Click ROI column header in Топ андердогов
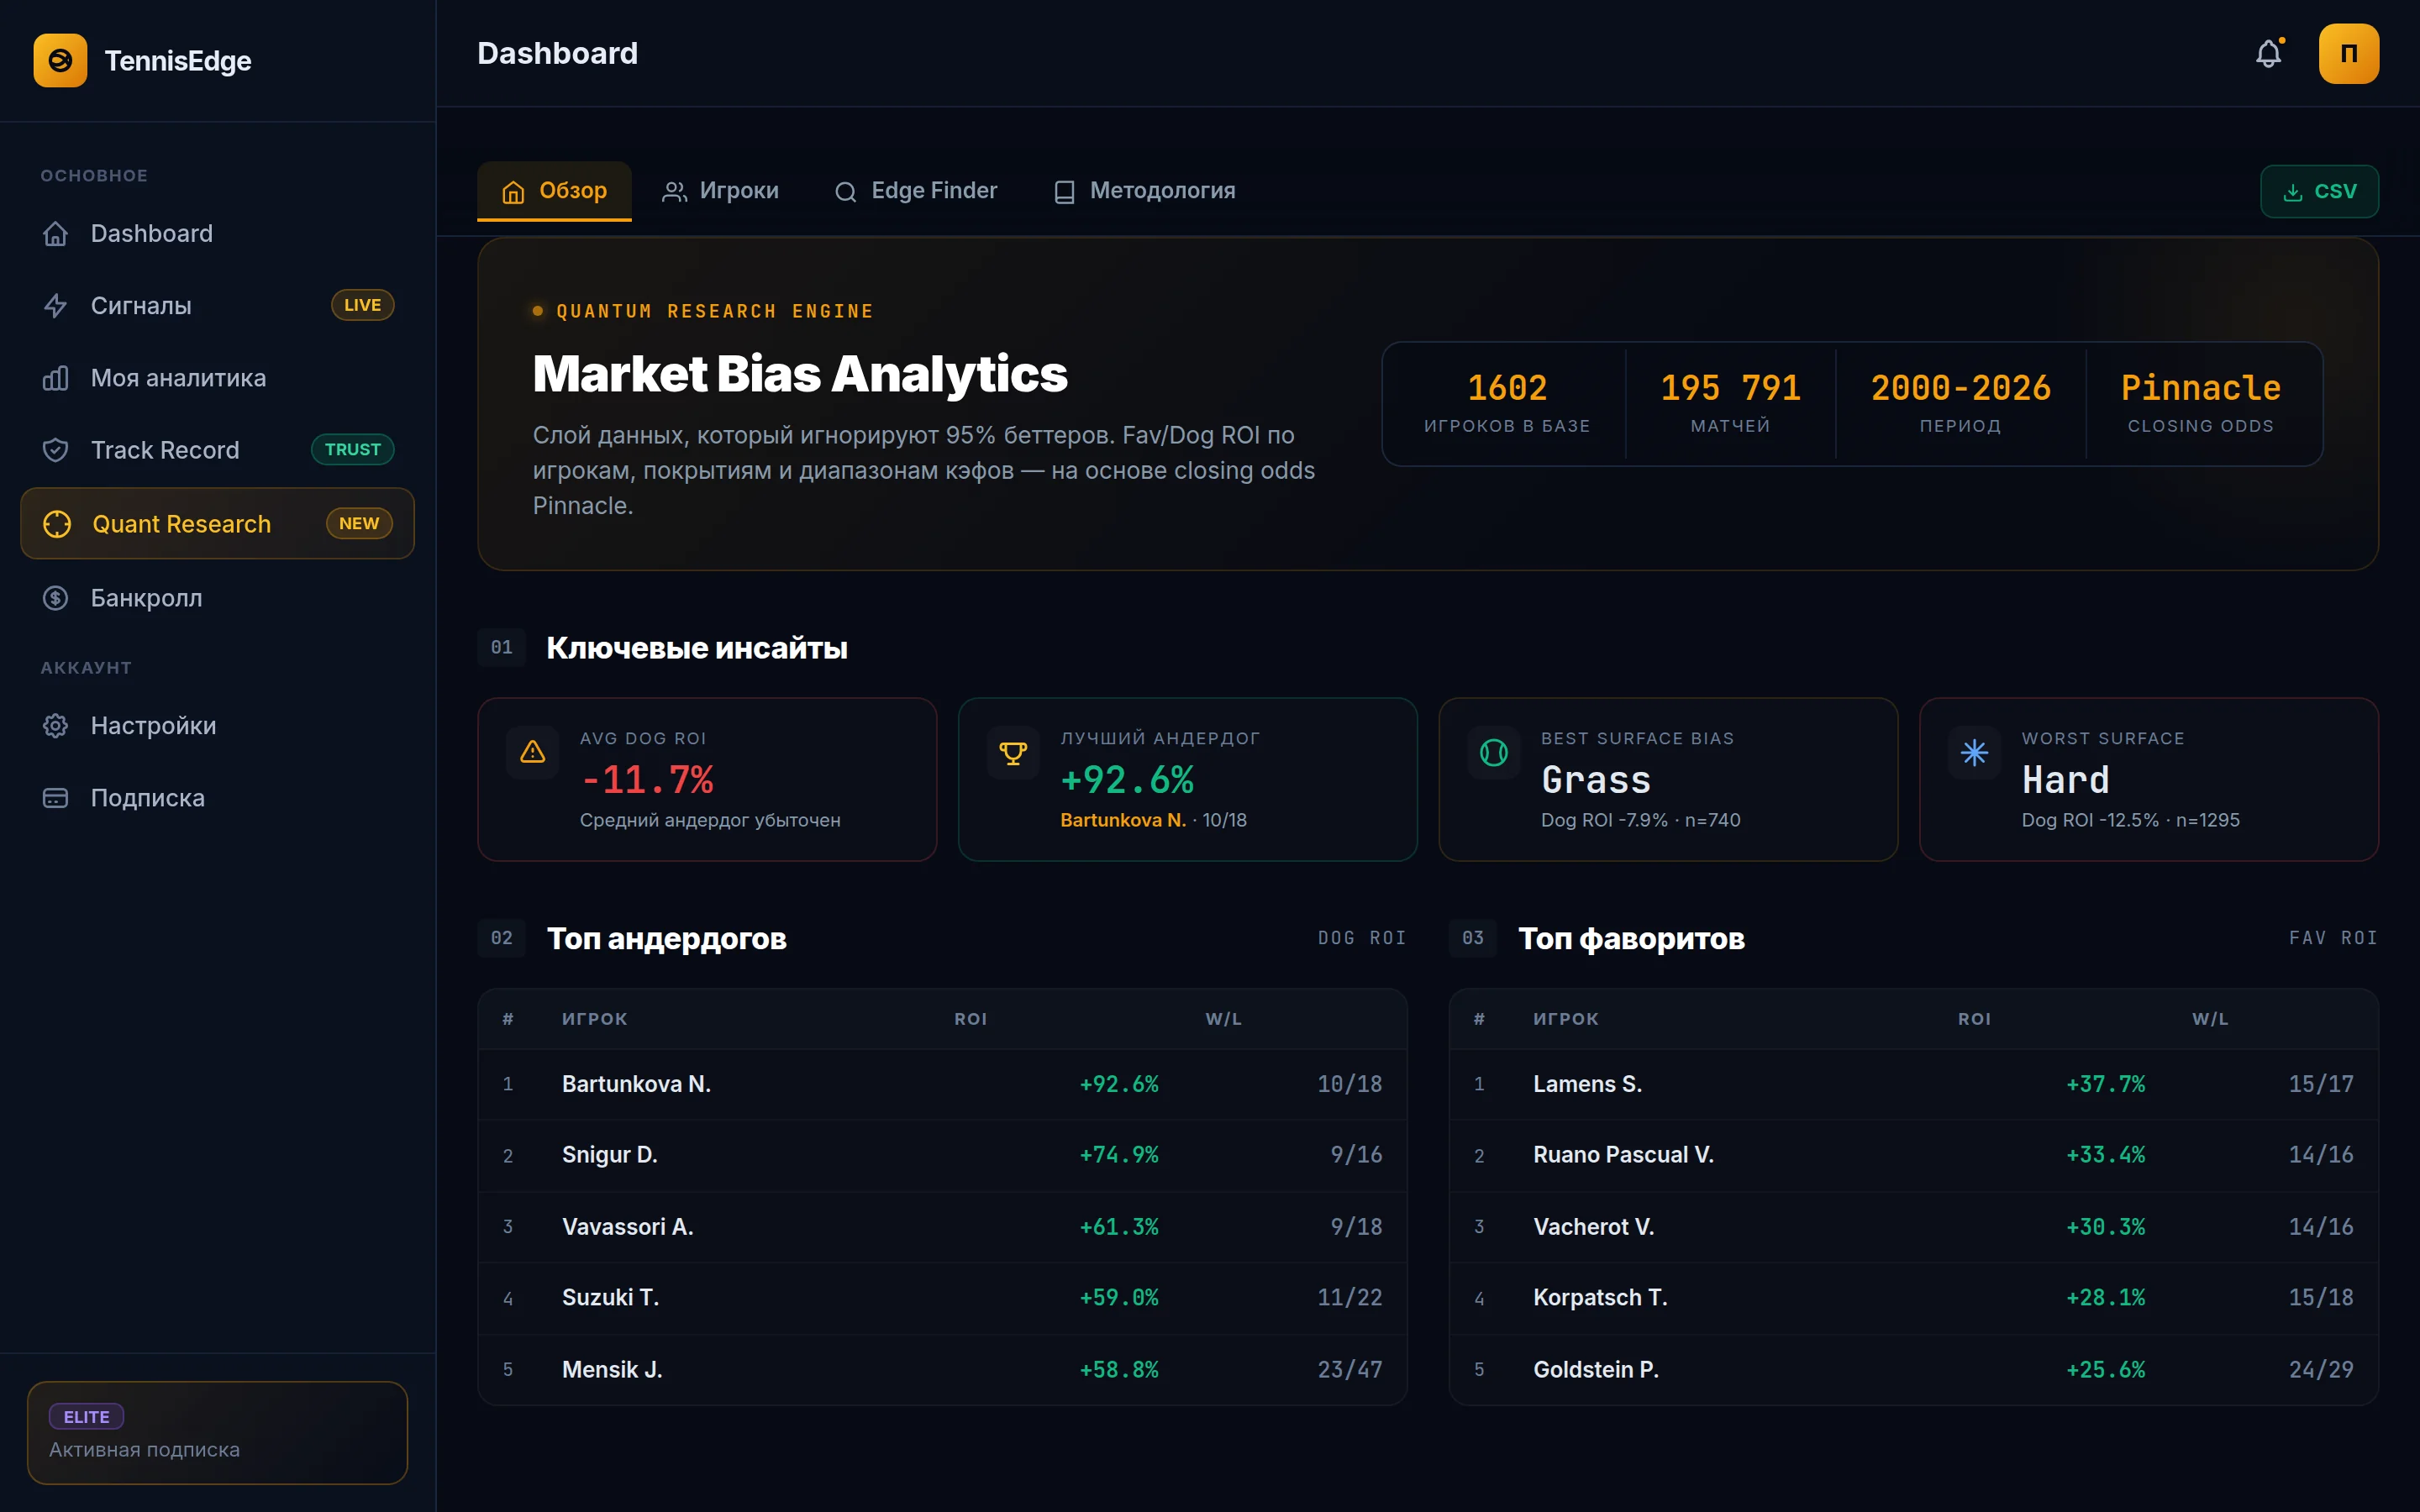The height and width of the screenshot is (1512, 2420). pos(970,1019)
